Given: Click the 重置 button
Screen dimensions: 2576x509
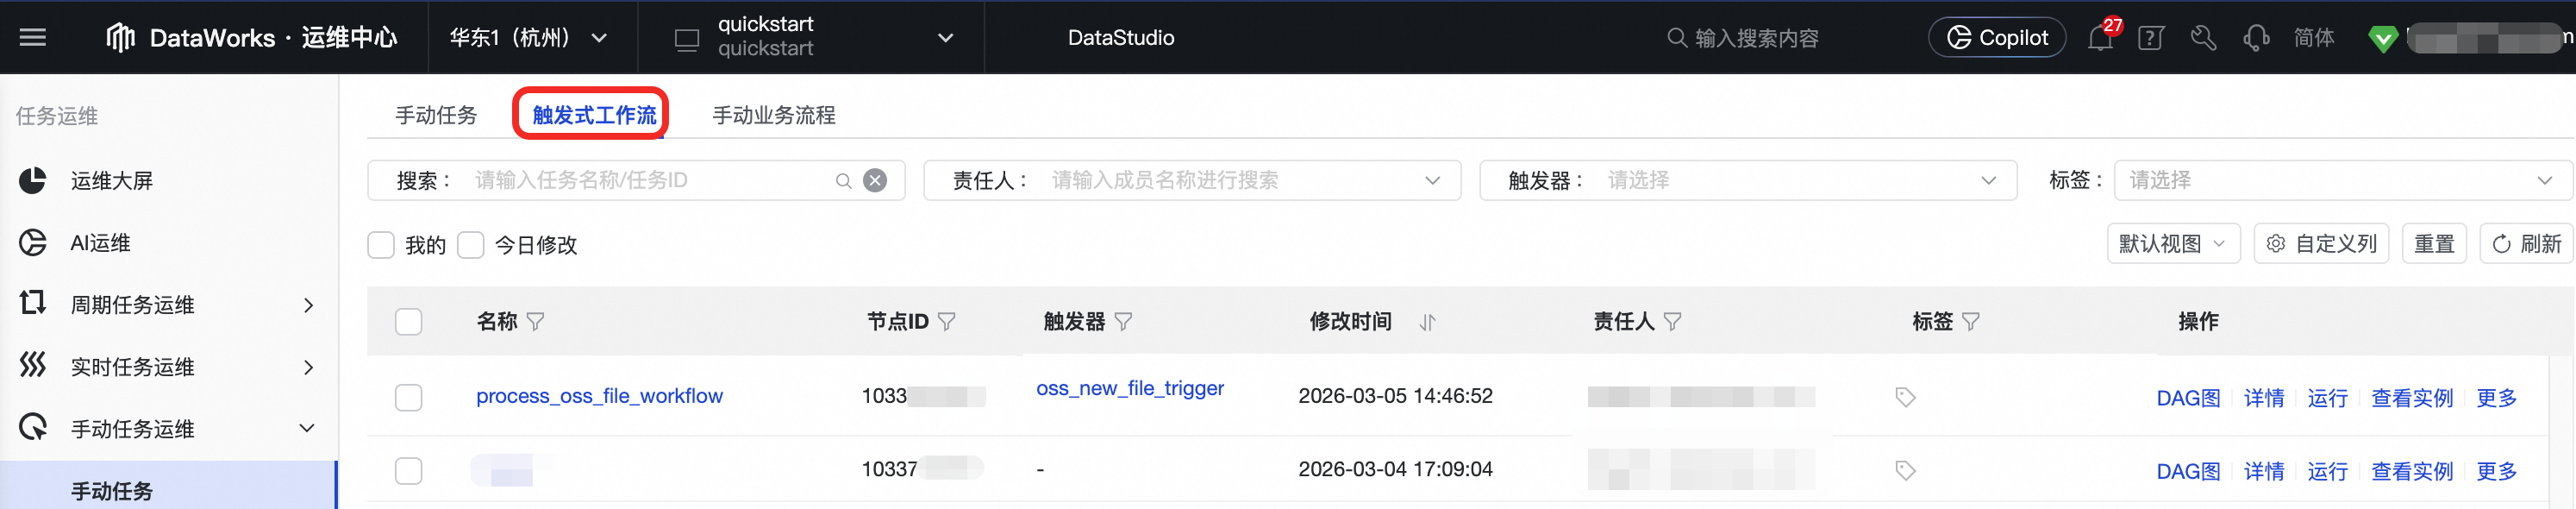Looking at the screenshot, I should (2434, 244).
